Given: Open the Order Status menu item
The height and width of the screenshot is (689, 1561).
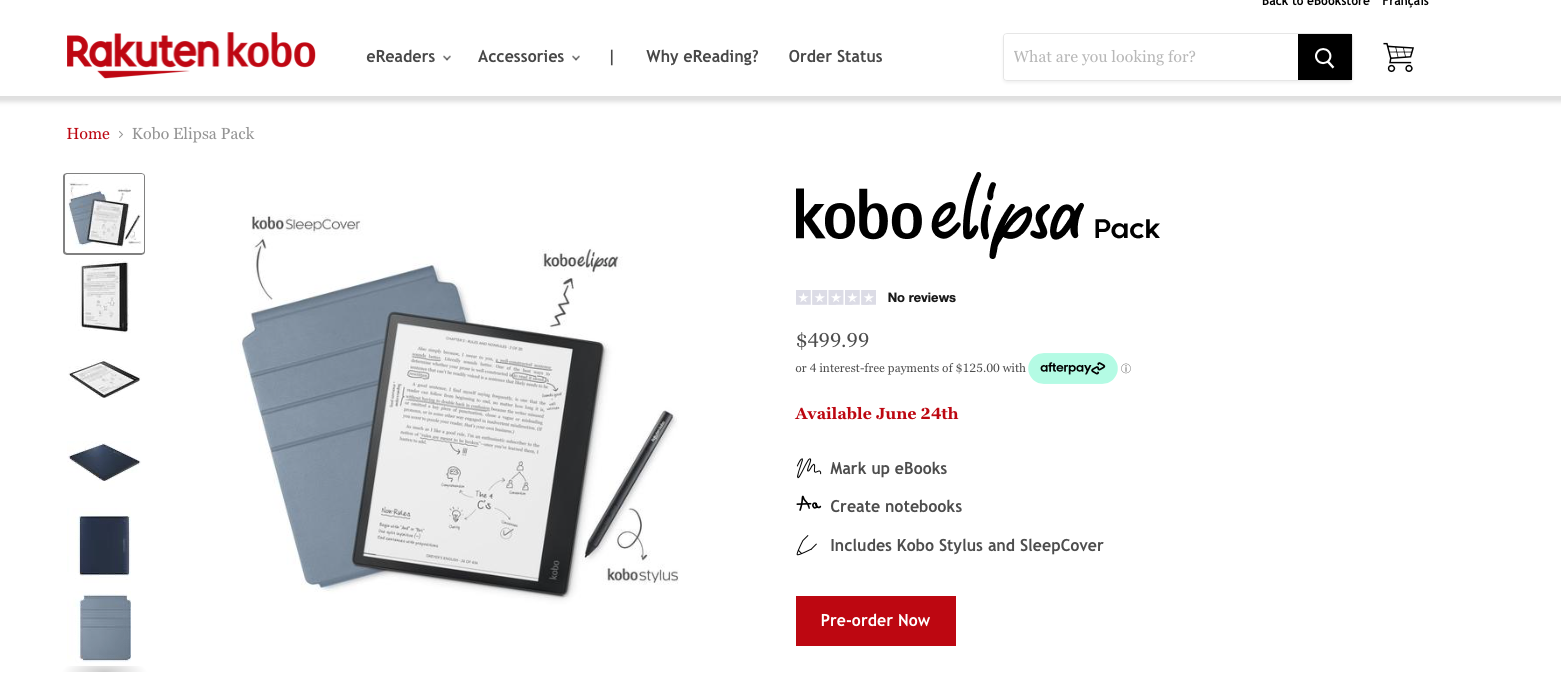Looking at the screenshot, I should click(x=835, y=57).
